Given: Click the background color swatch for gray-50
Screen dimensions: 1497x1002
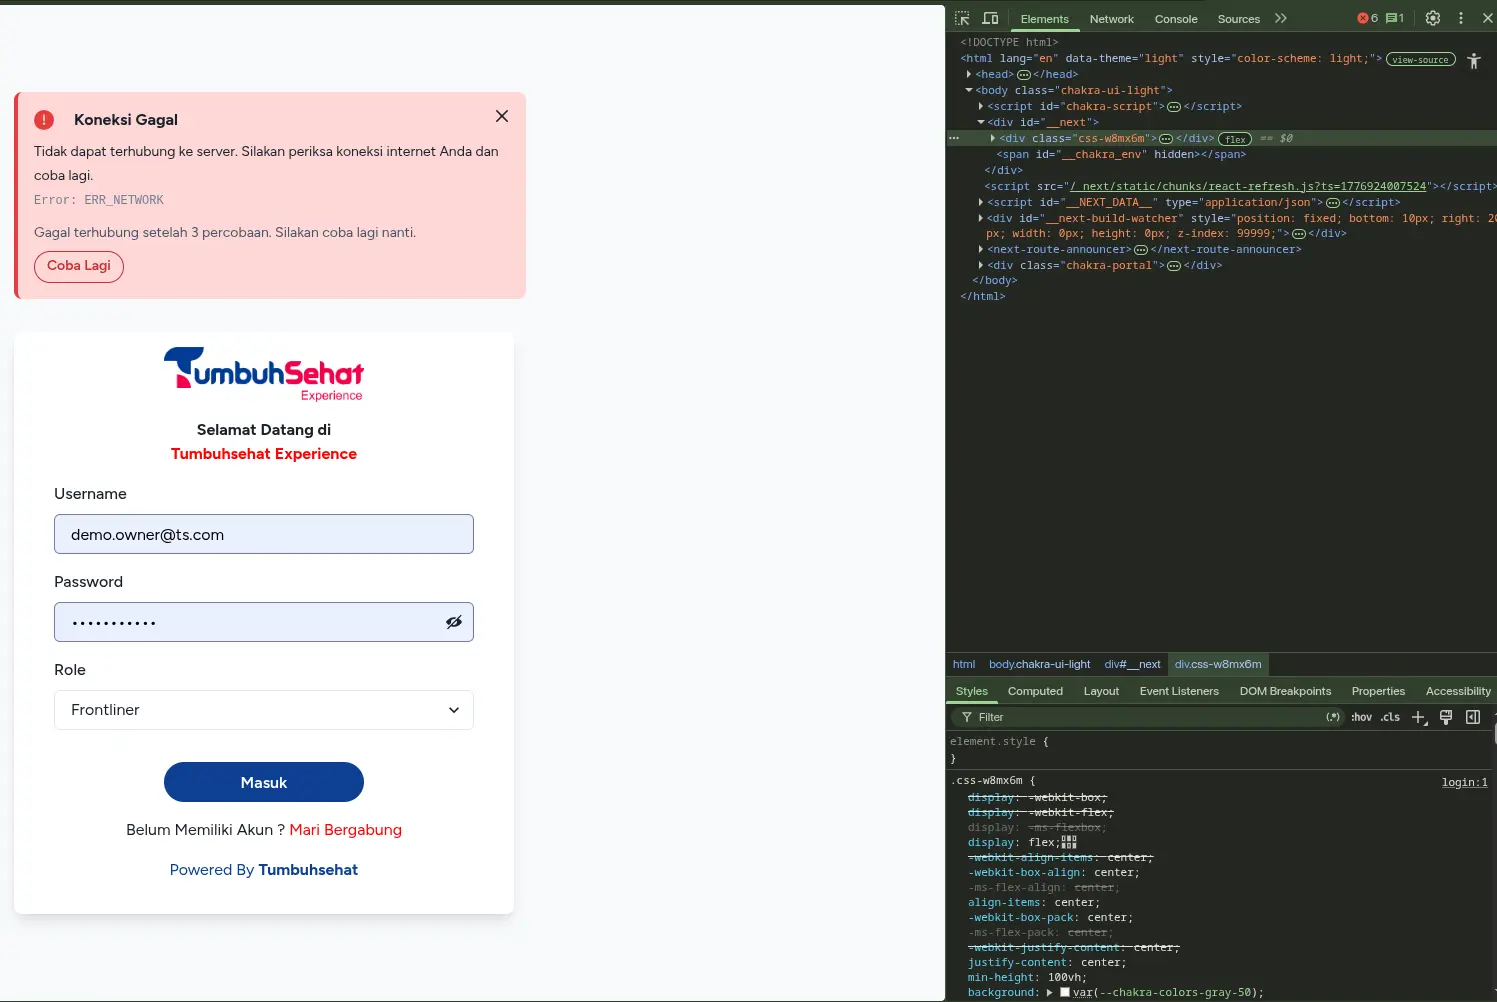Looking at the screenshot, I should (1065, 992).
